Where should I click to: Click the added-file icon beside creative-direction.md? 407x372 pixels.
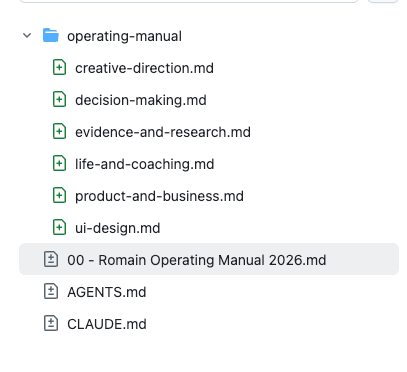(59, 67)
